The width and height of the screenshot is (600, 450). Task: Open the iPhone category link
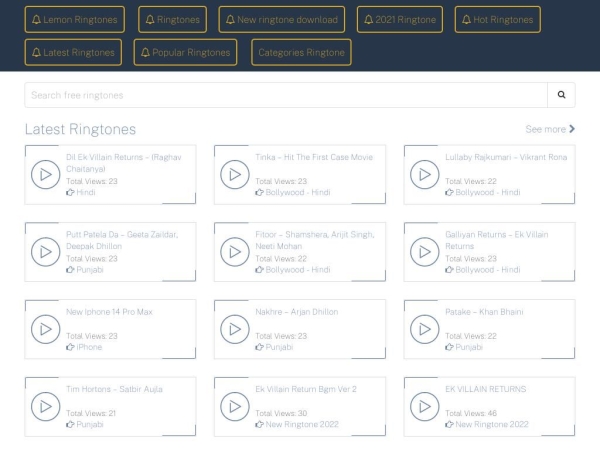tap(88, 347)
